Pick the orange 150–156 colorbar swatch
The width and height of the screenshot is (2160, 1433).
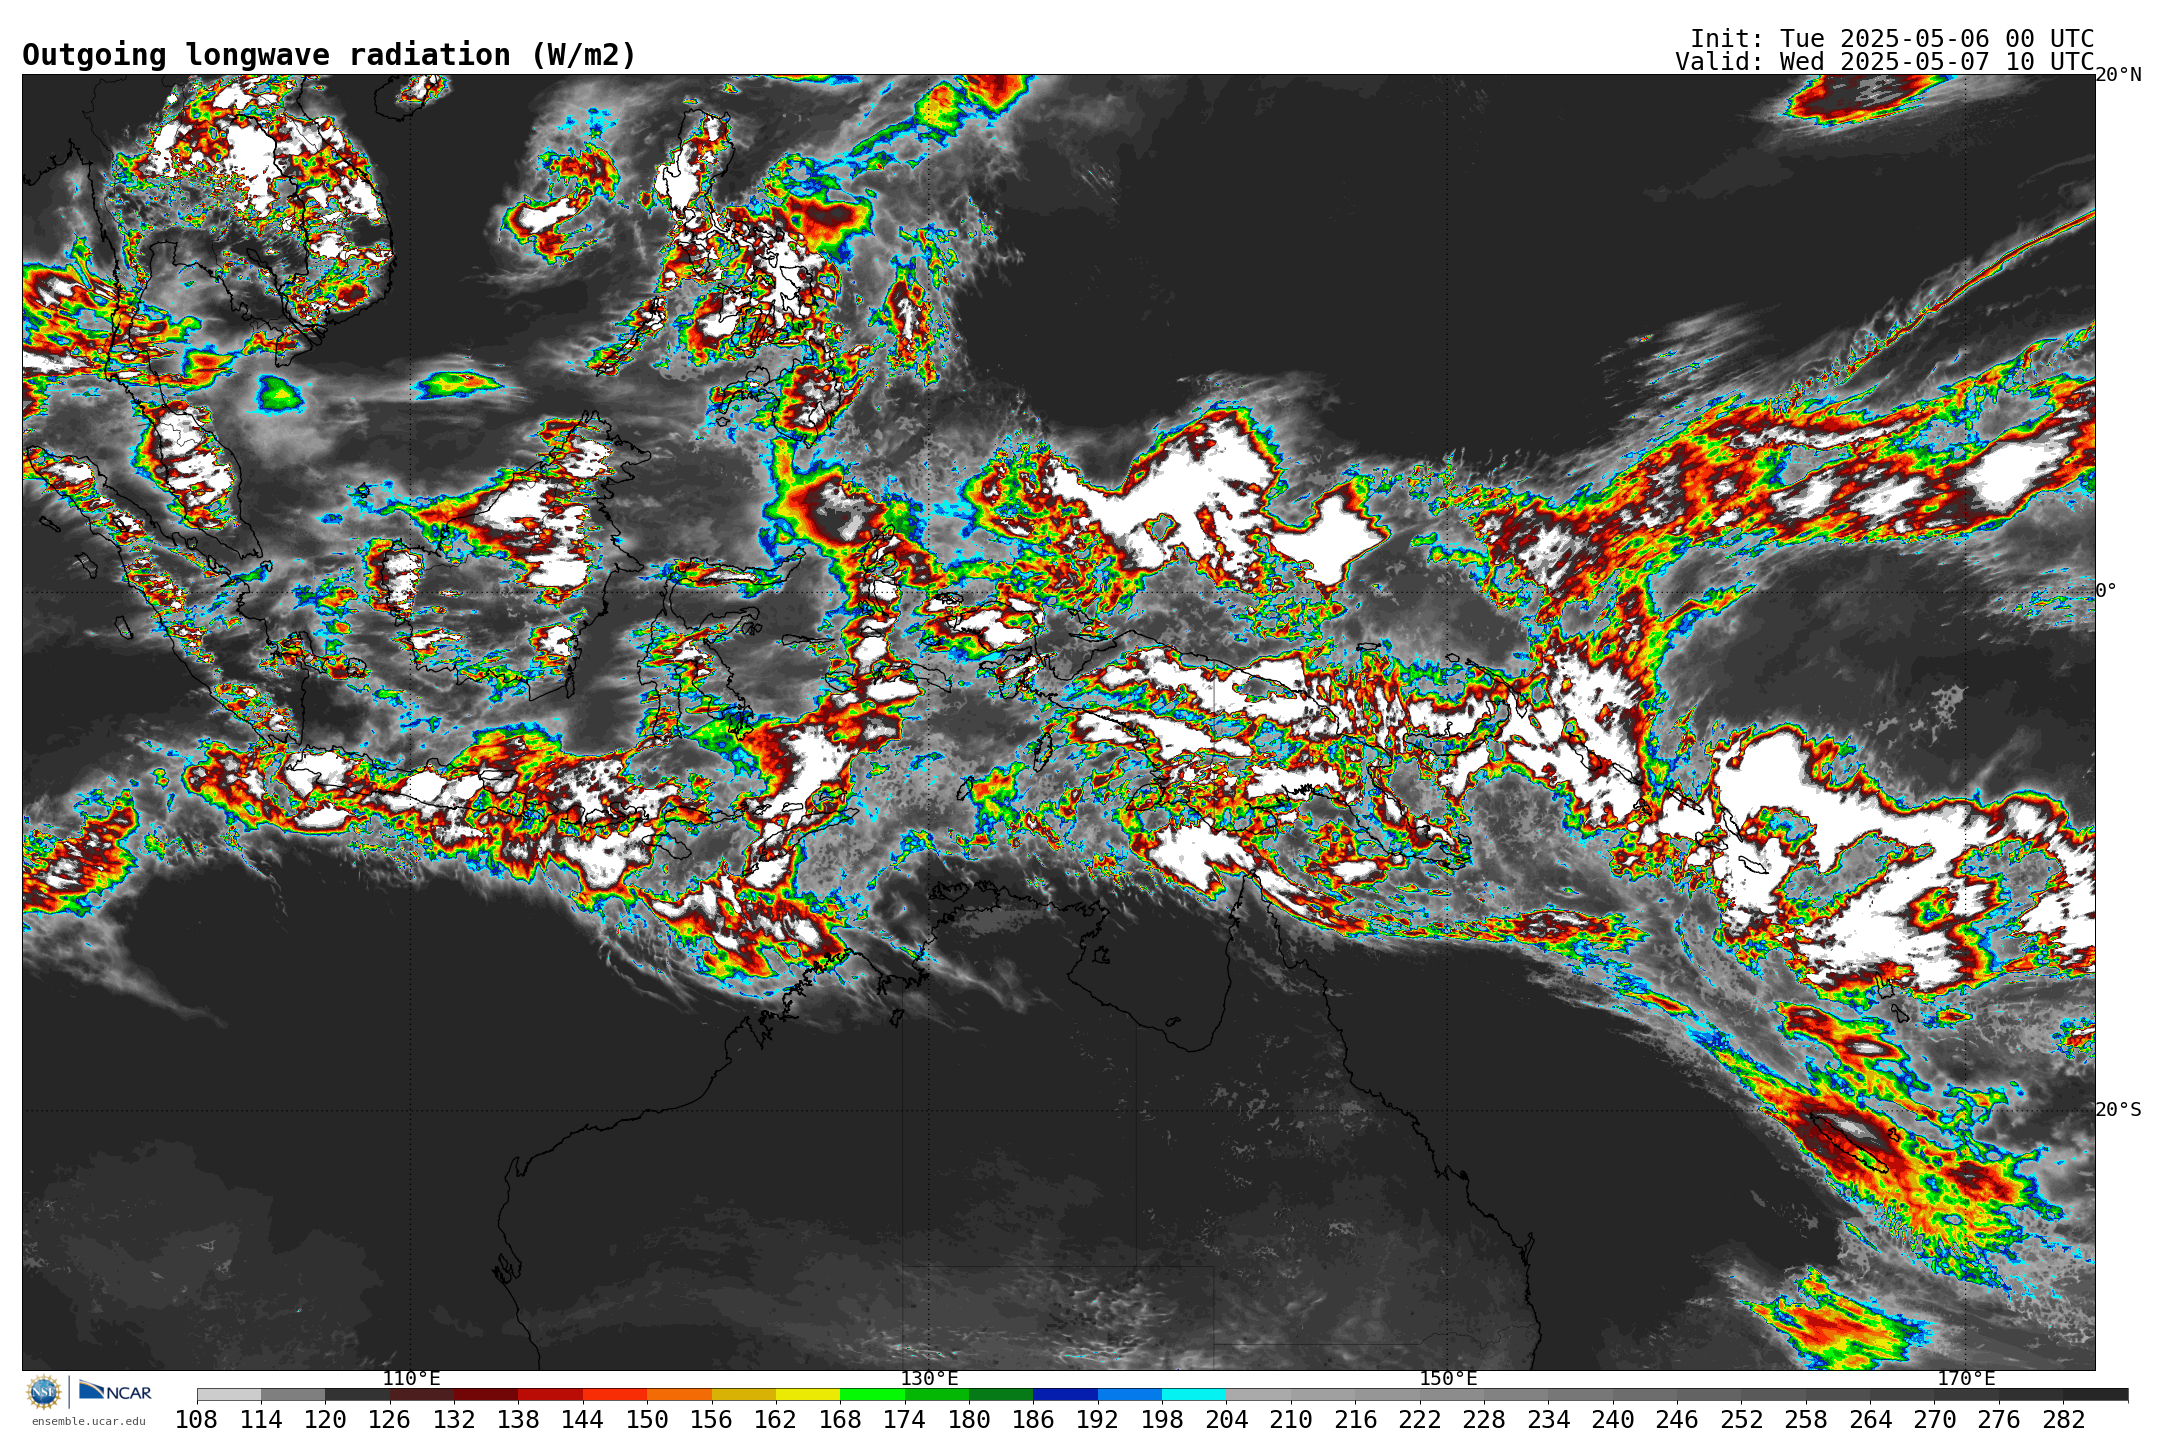(679, 1394)
